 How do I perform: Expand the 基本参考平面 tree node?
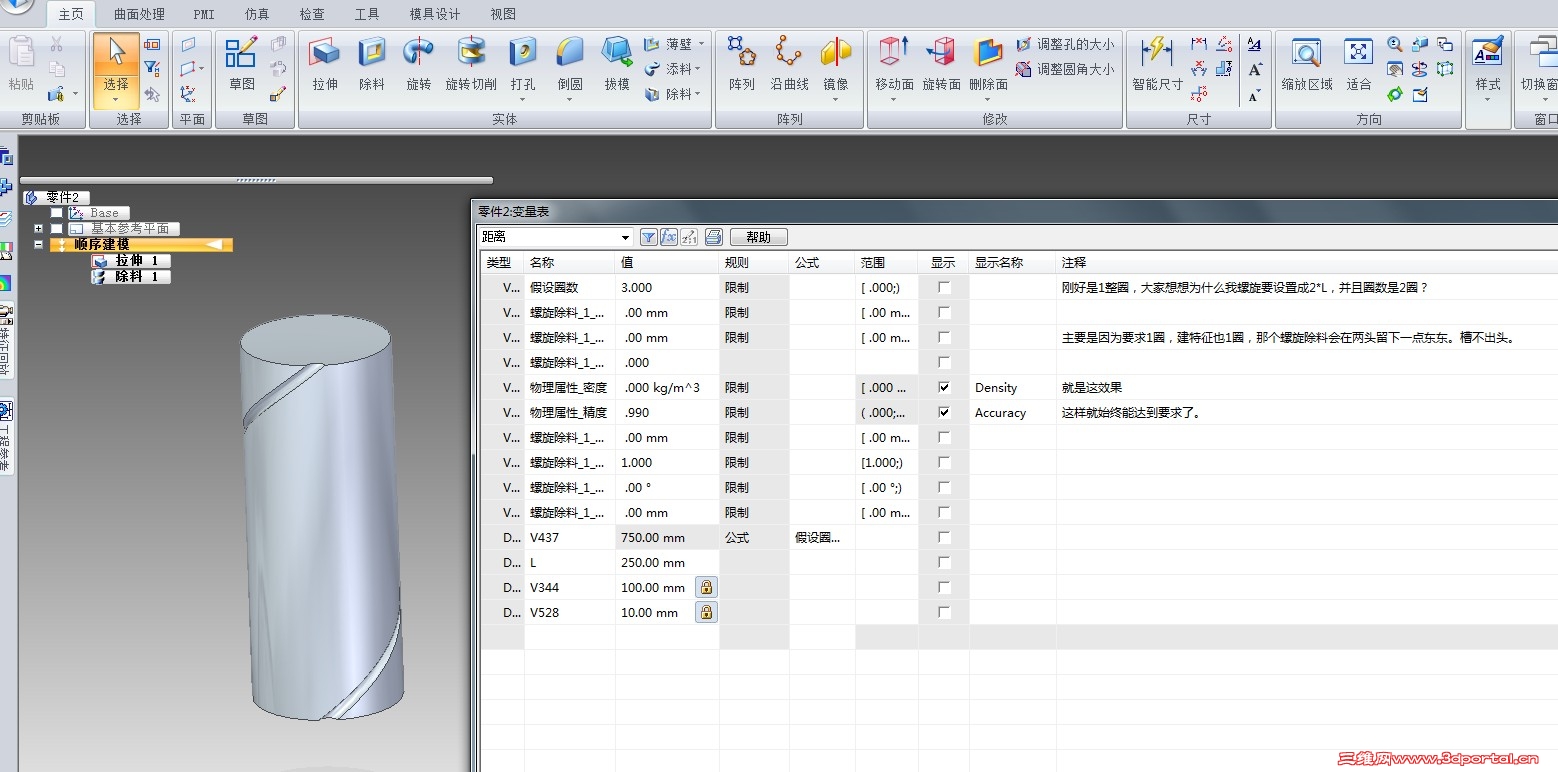(38, 229)
